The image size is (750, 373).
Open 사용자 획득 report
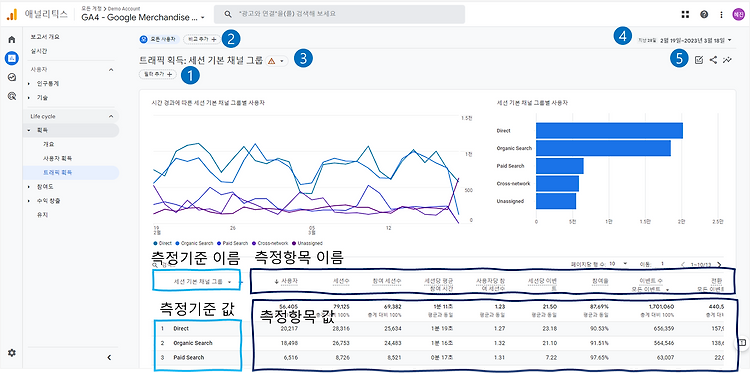57,158
